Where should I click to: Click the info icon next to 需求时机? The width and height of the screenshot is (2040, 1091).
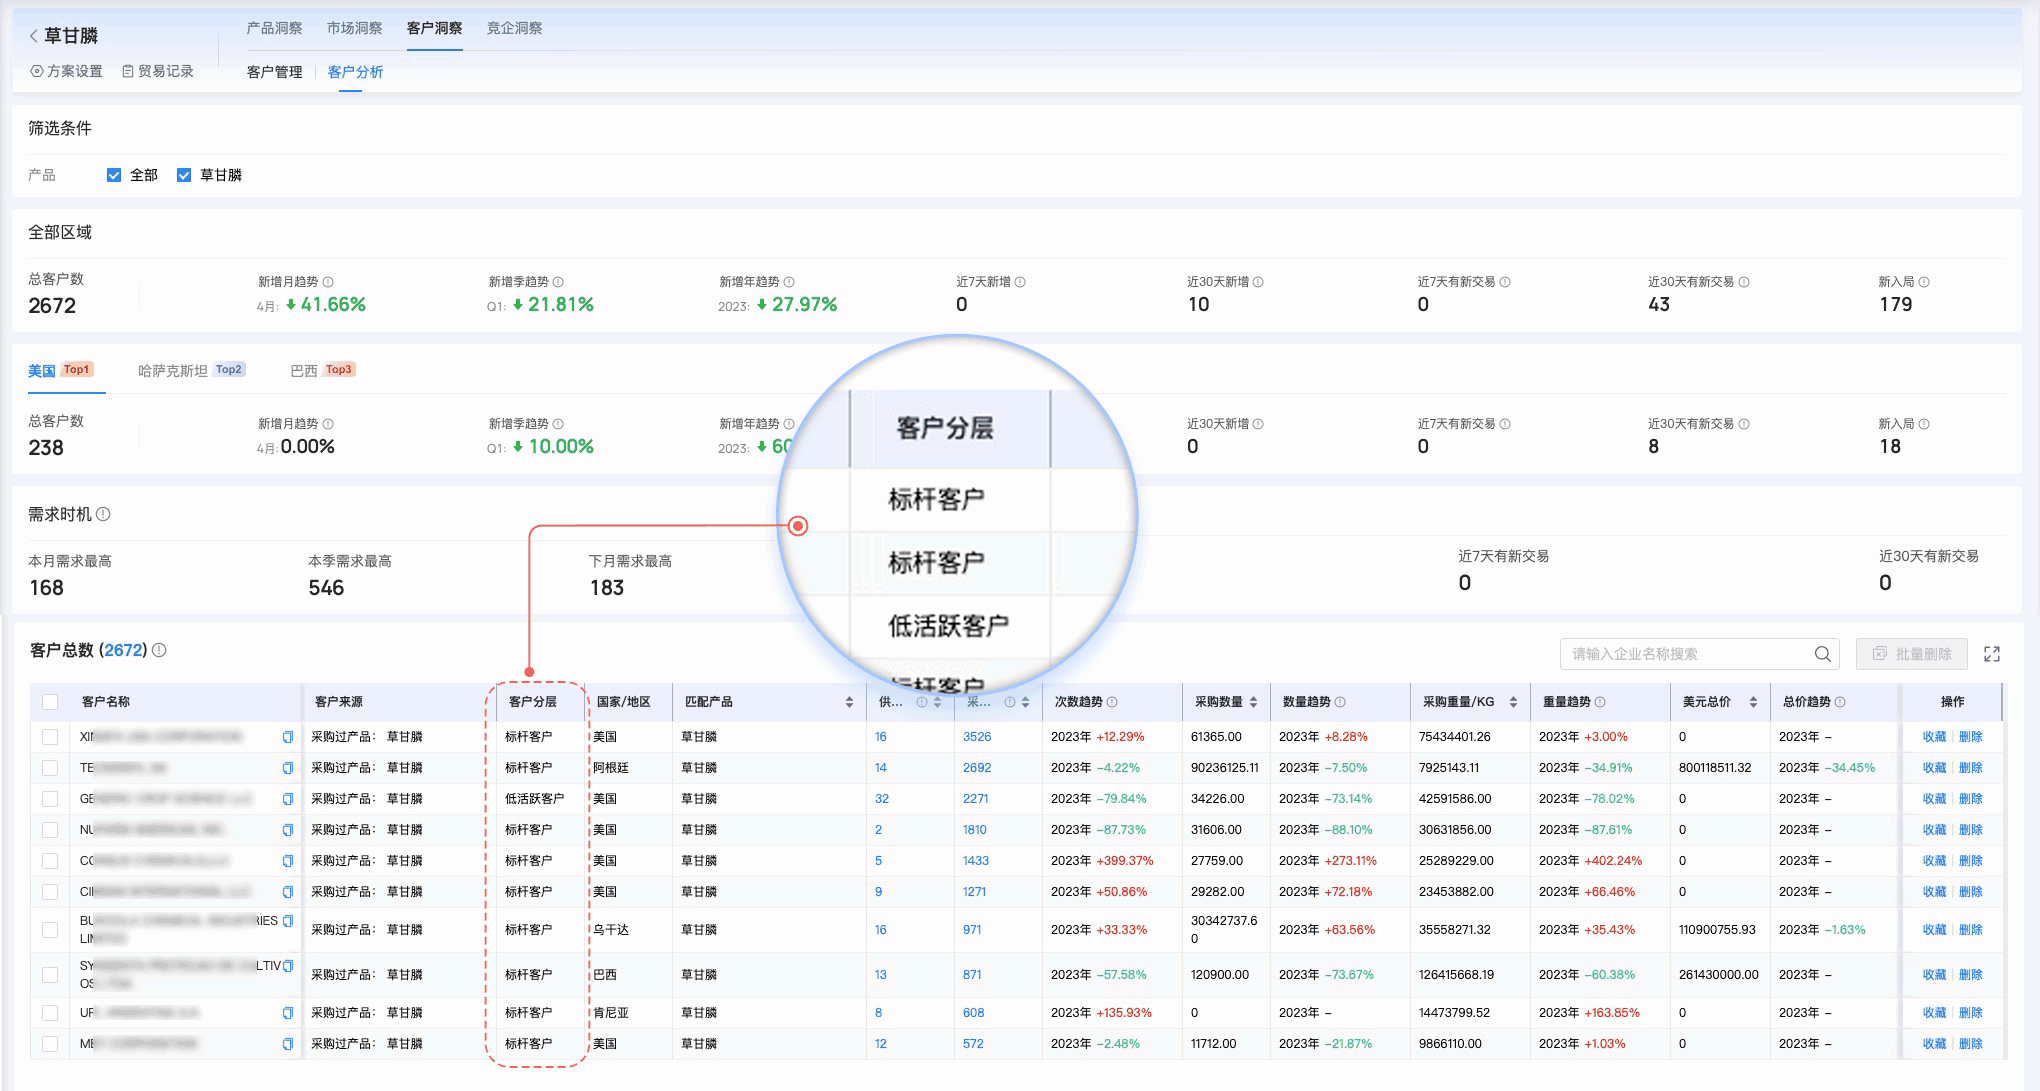[105, 514]
